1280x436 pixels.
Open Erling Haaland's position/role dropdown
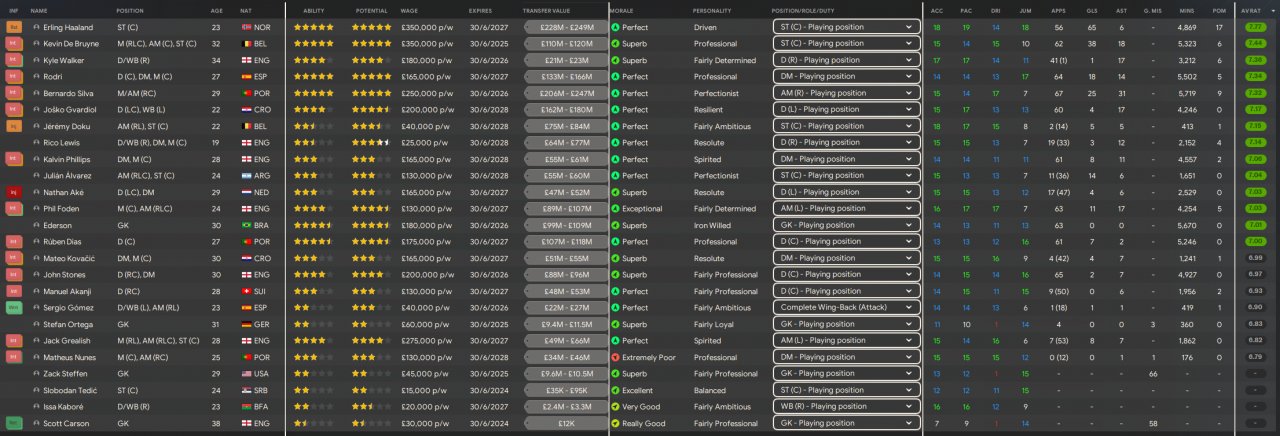coord(846,27)
